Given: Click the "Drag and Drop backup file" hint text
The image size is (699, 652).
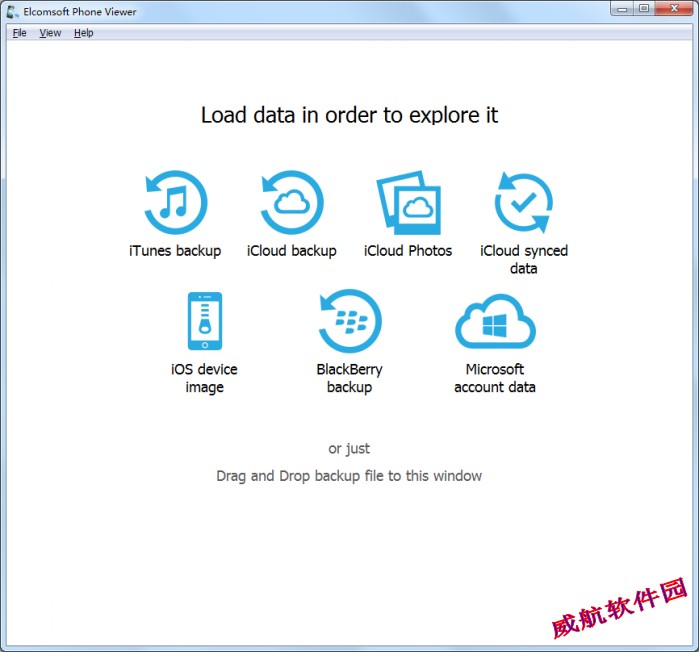Looking at the screenshot, I should click(x=349, y=476).
